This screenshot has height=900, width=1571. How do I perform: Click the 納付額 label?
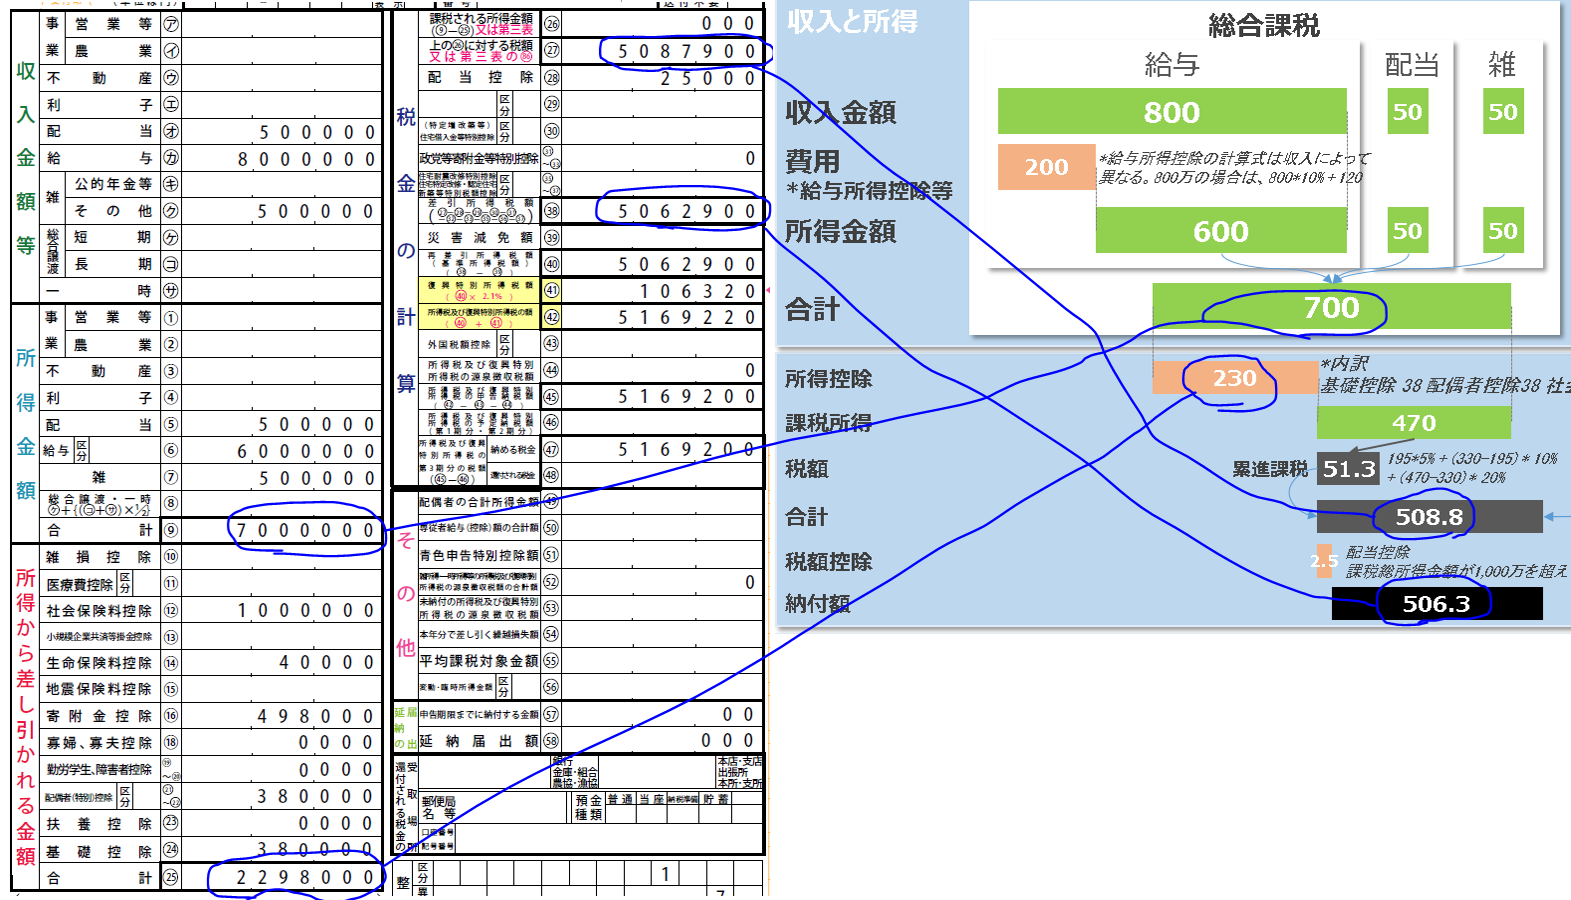pos(817,604)
